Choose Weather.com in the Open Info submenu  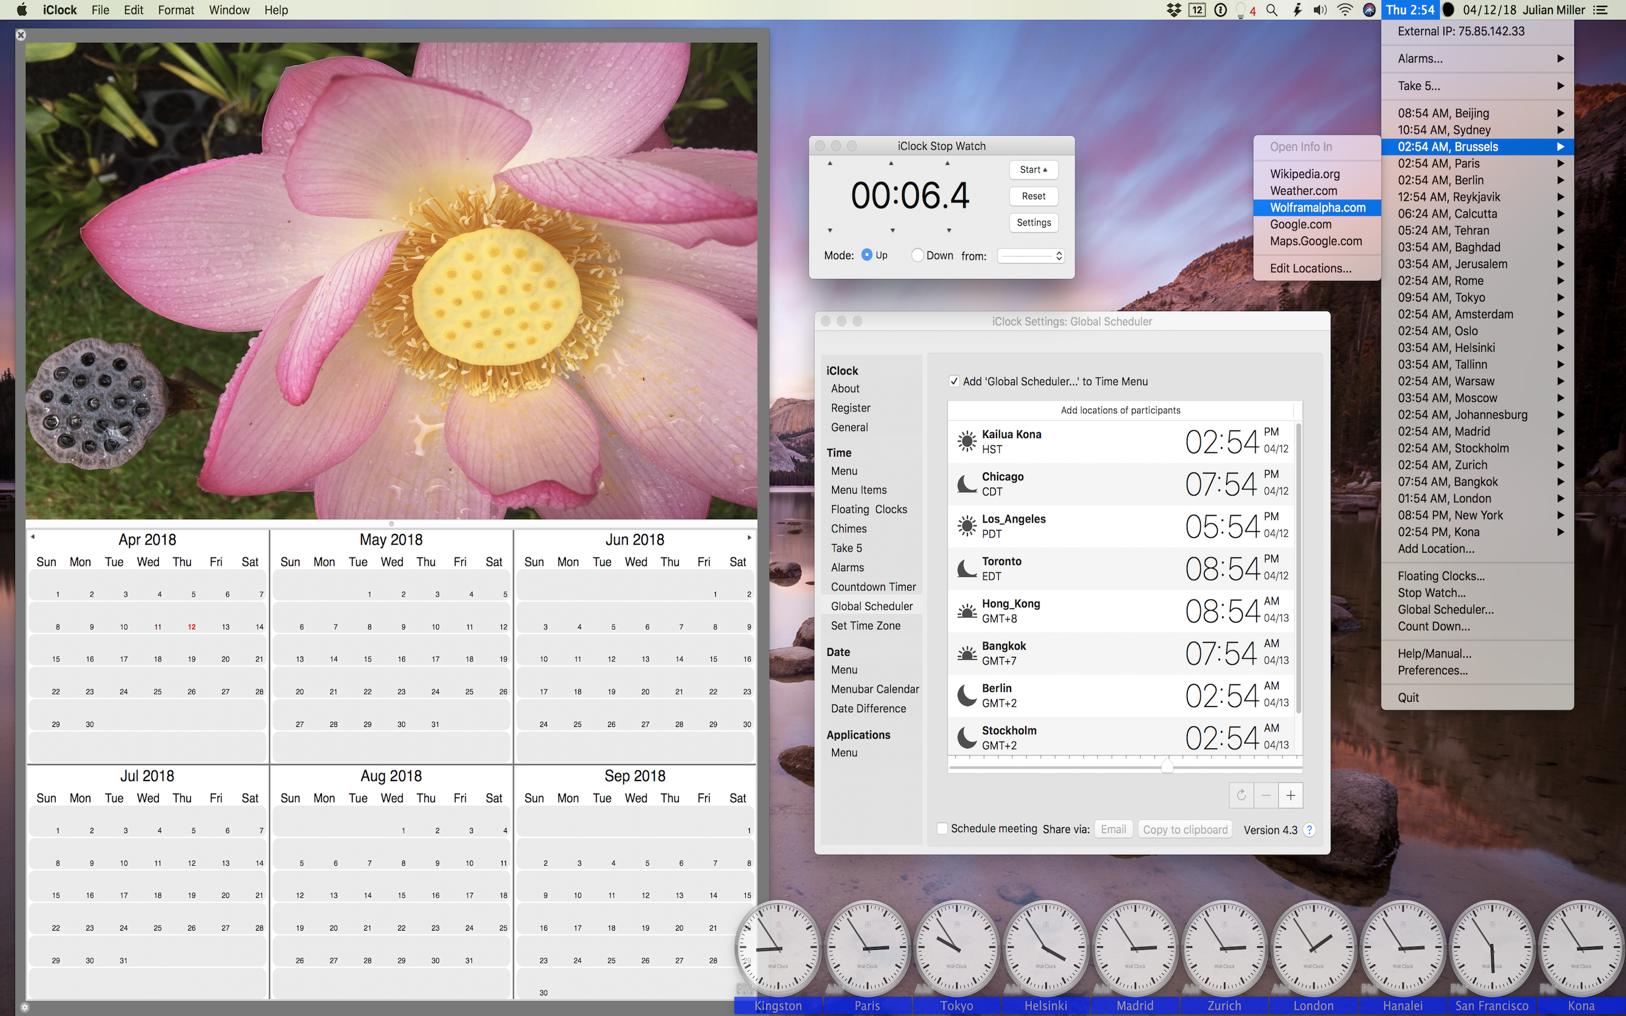pos(1317,191)
